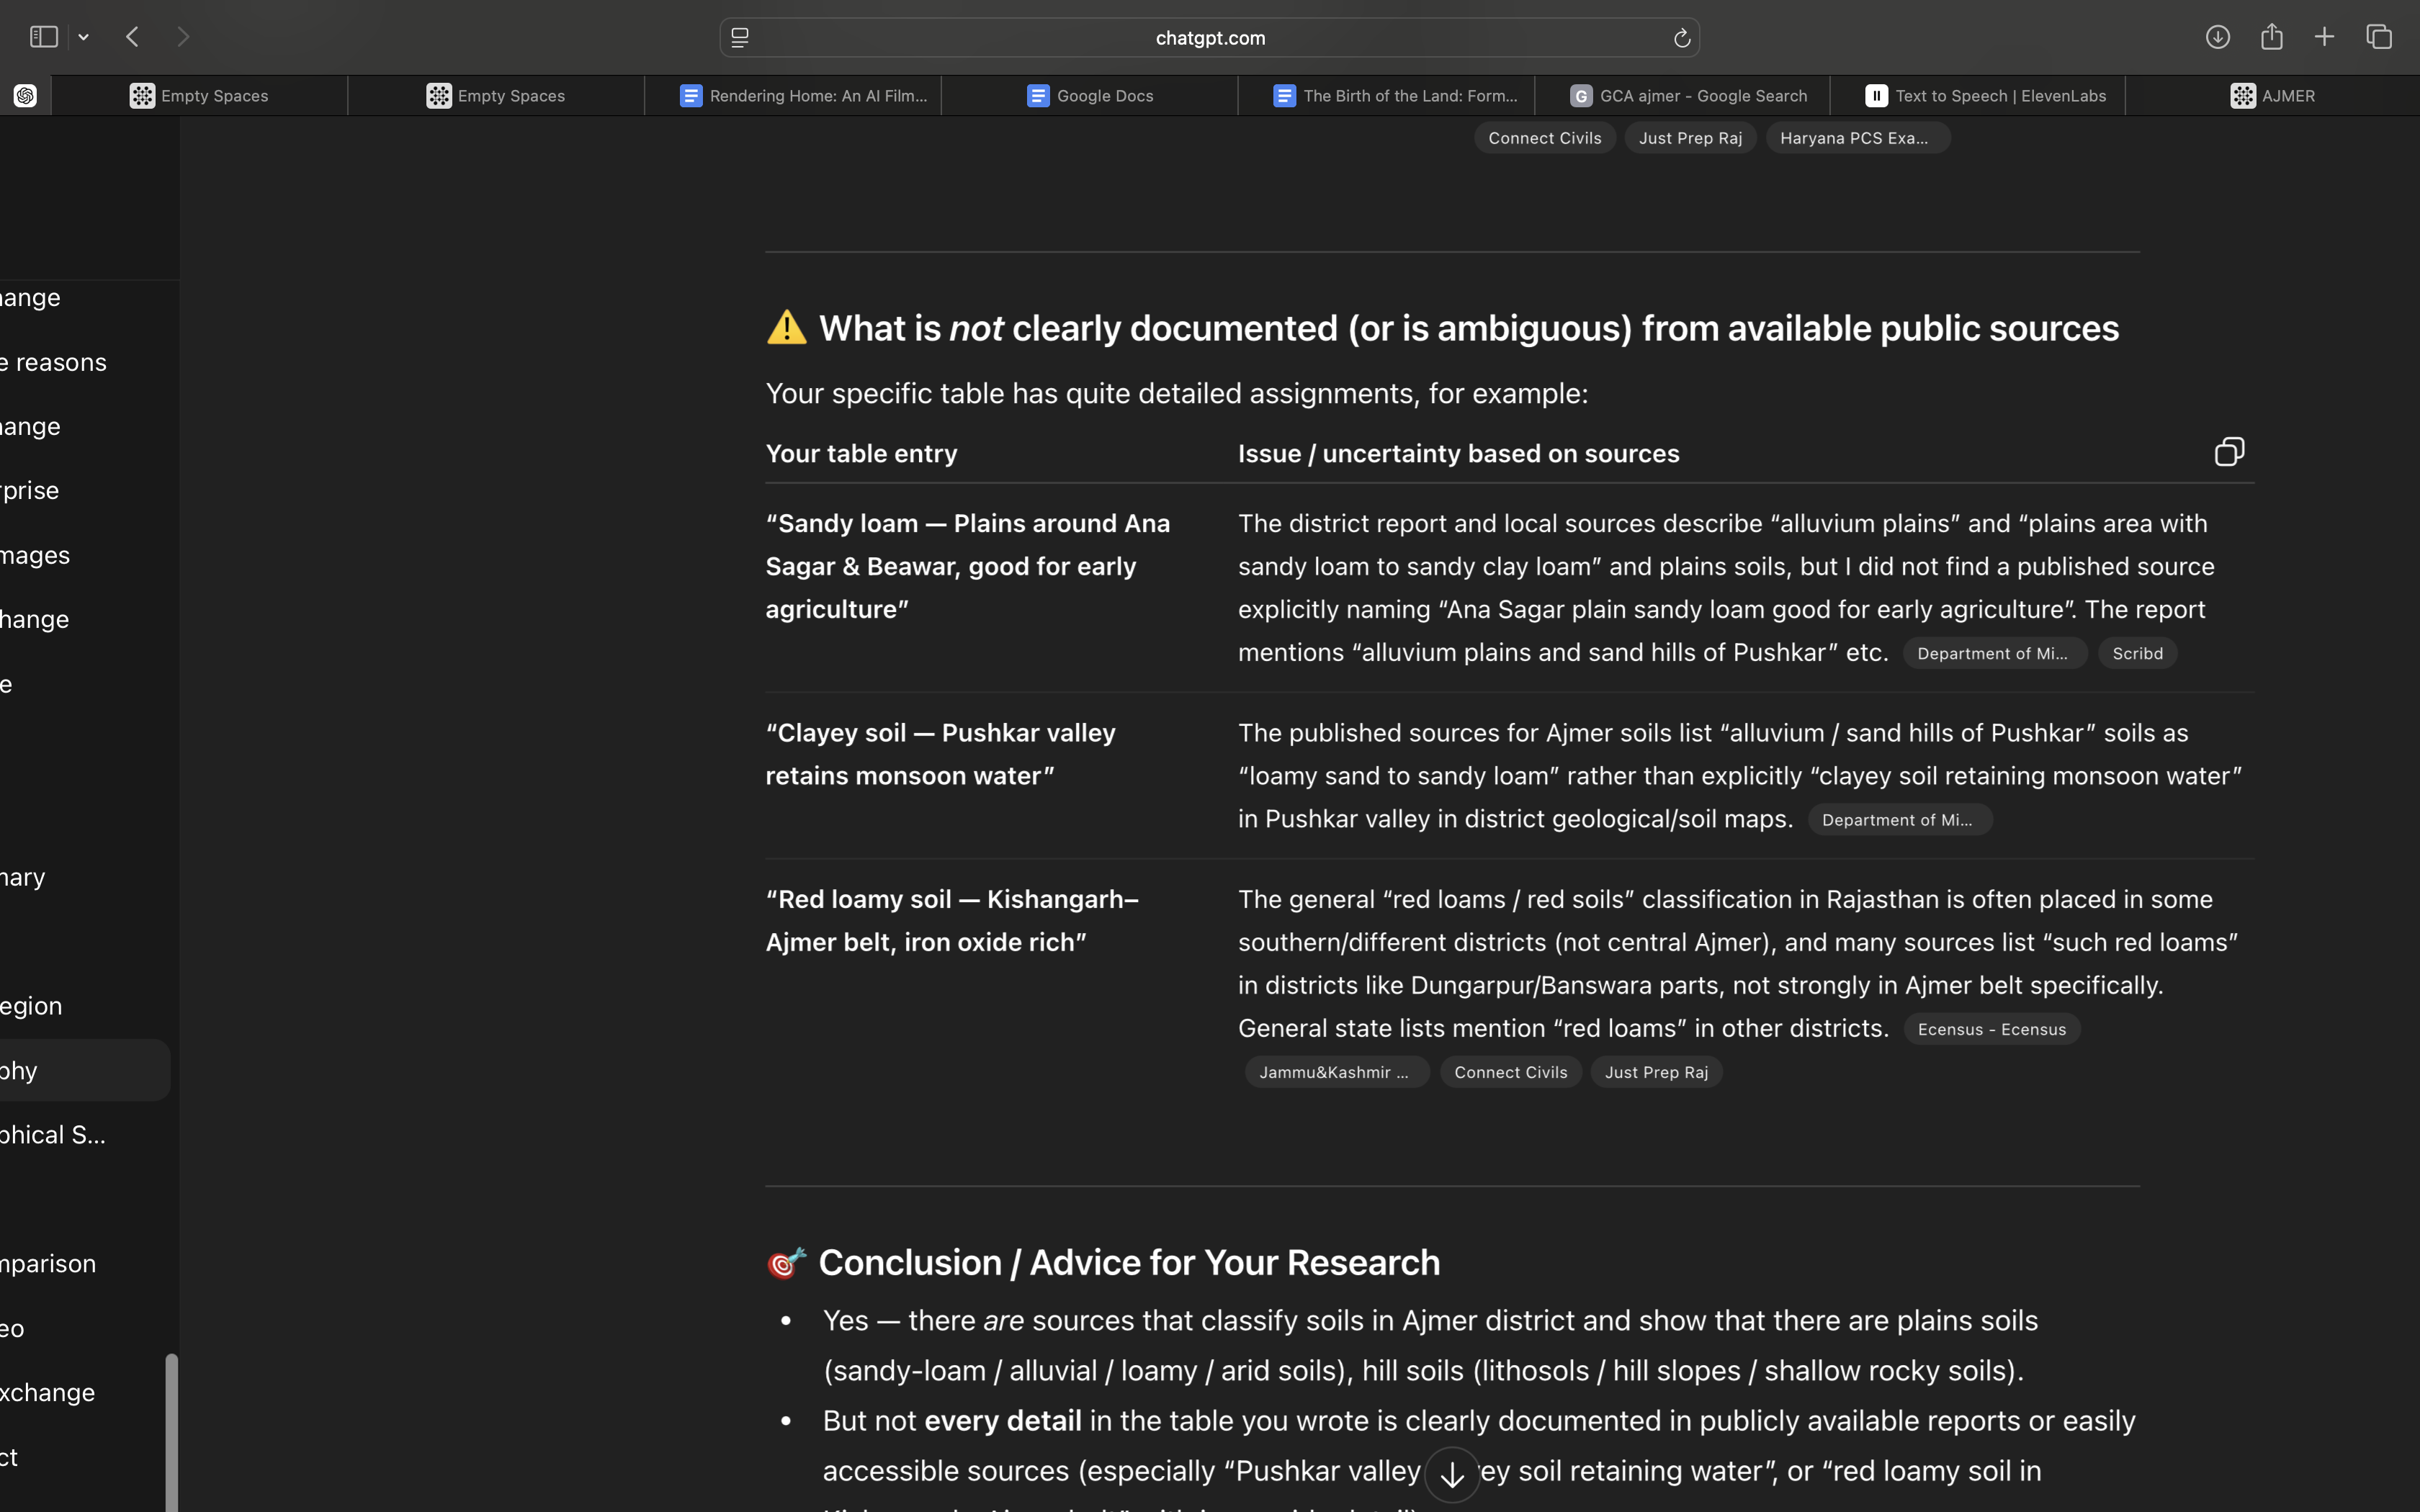Click the scroll-to-bottom arrow button
Image resolution: width=2420 pixels, height=1512 pixels.
(1452, 1474)
